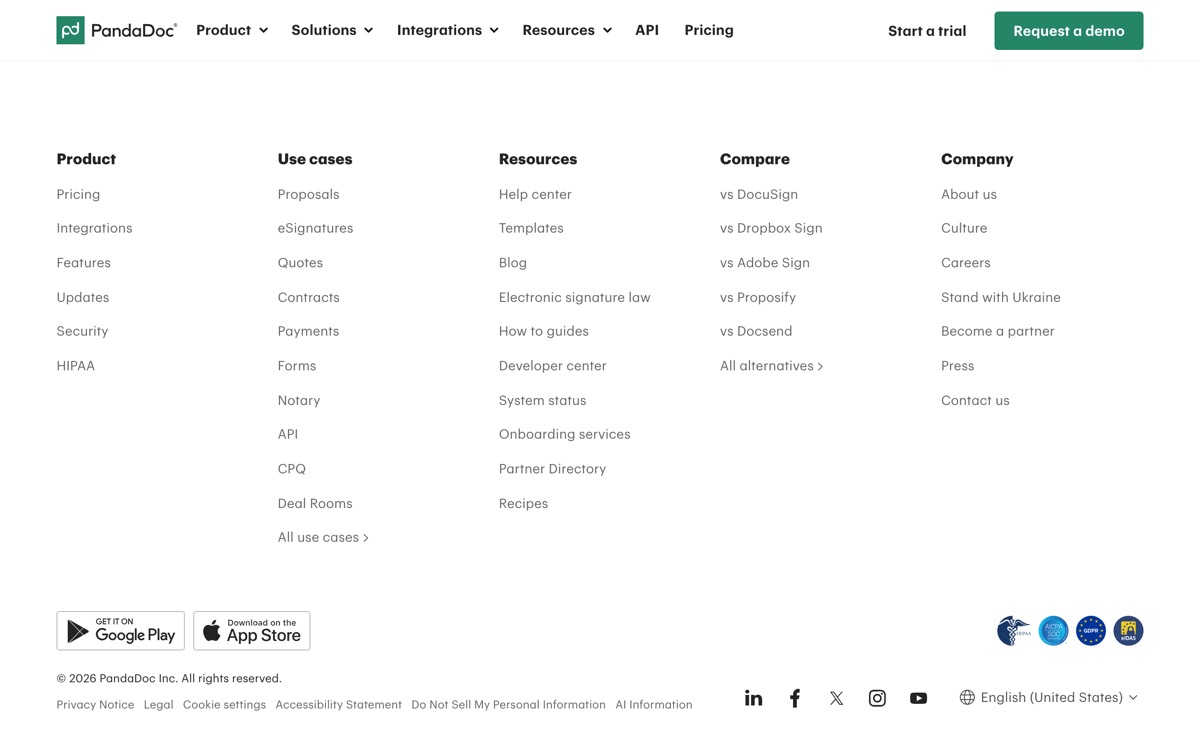Click the GDPR badge
This screenshot has height=750, width=1200.
tap(1091, 631)
